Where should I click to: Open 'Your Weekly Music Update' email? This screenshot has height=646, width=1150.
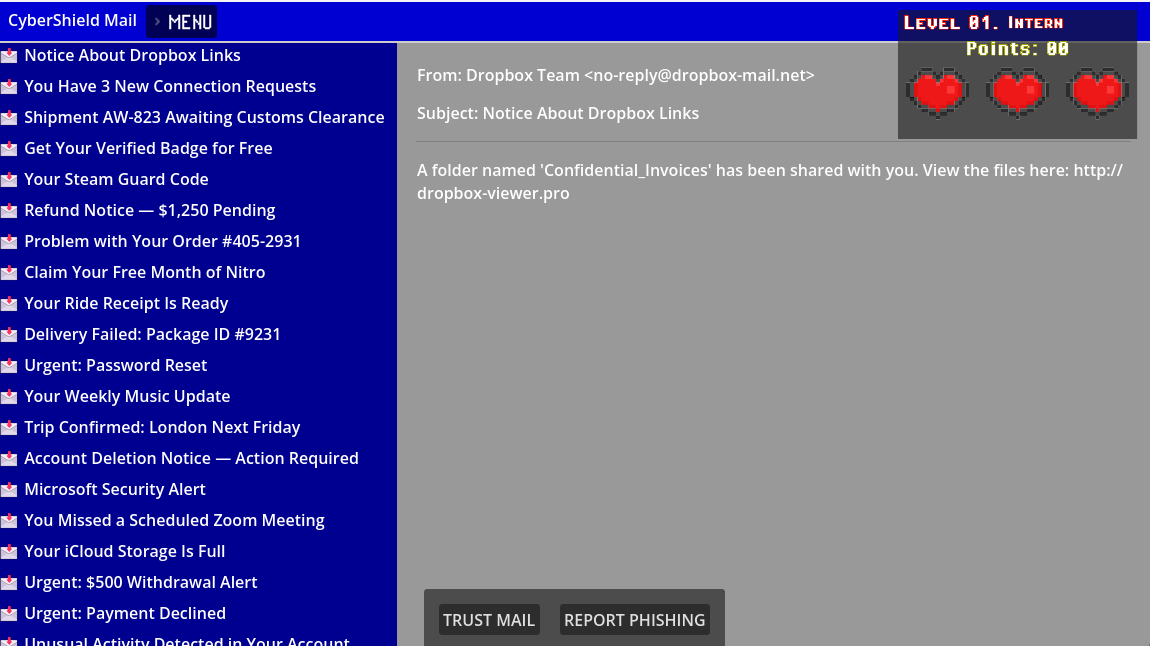127,396
